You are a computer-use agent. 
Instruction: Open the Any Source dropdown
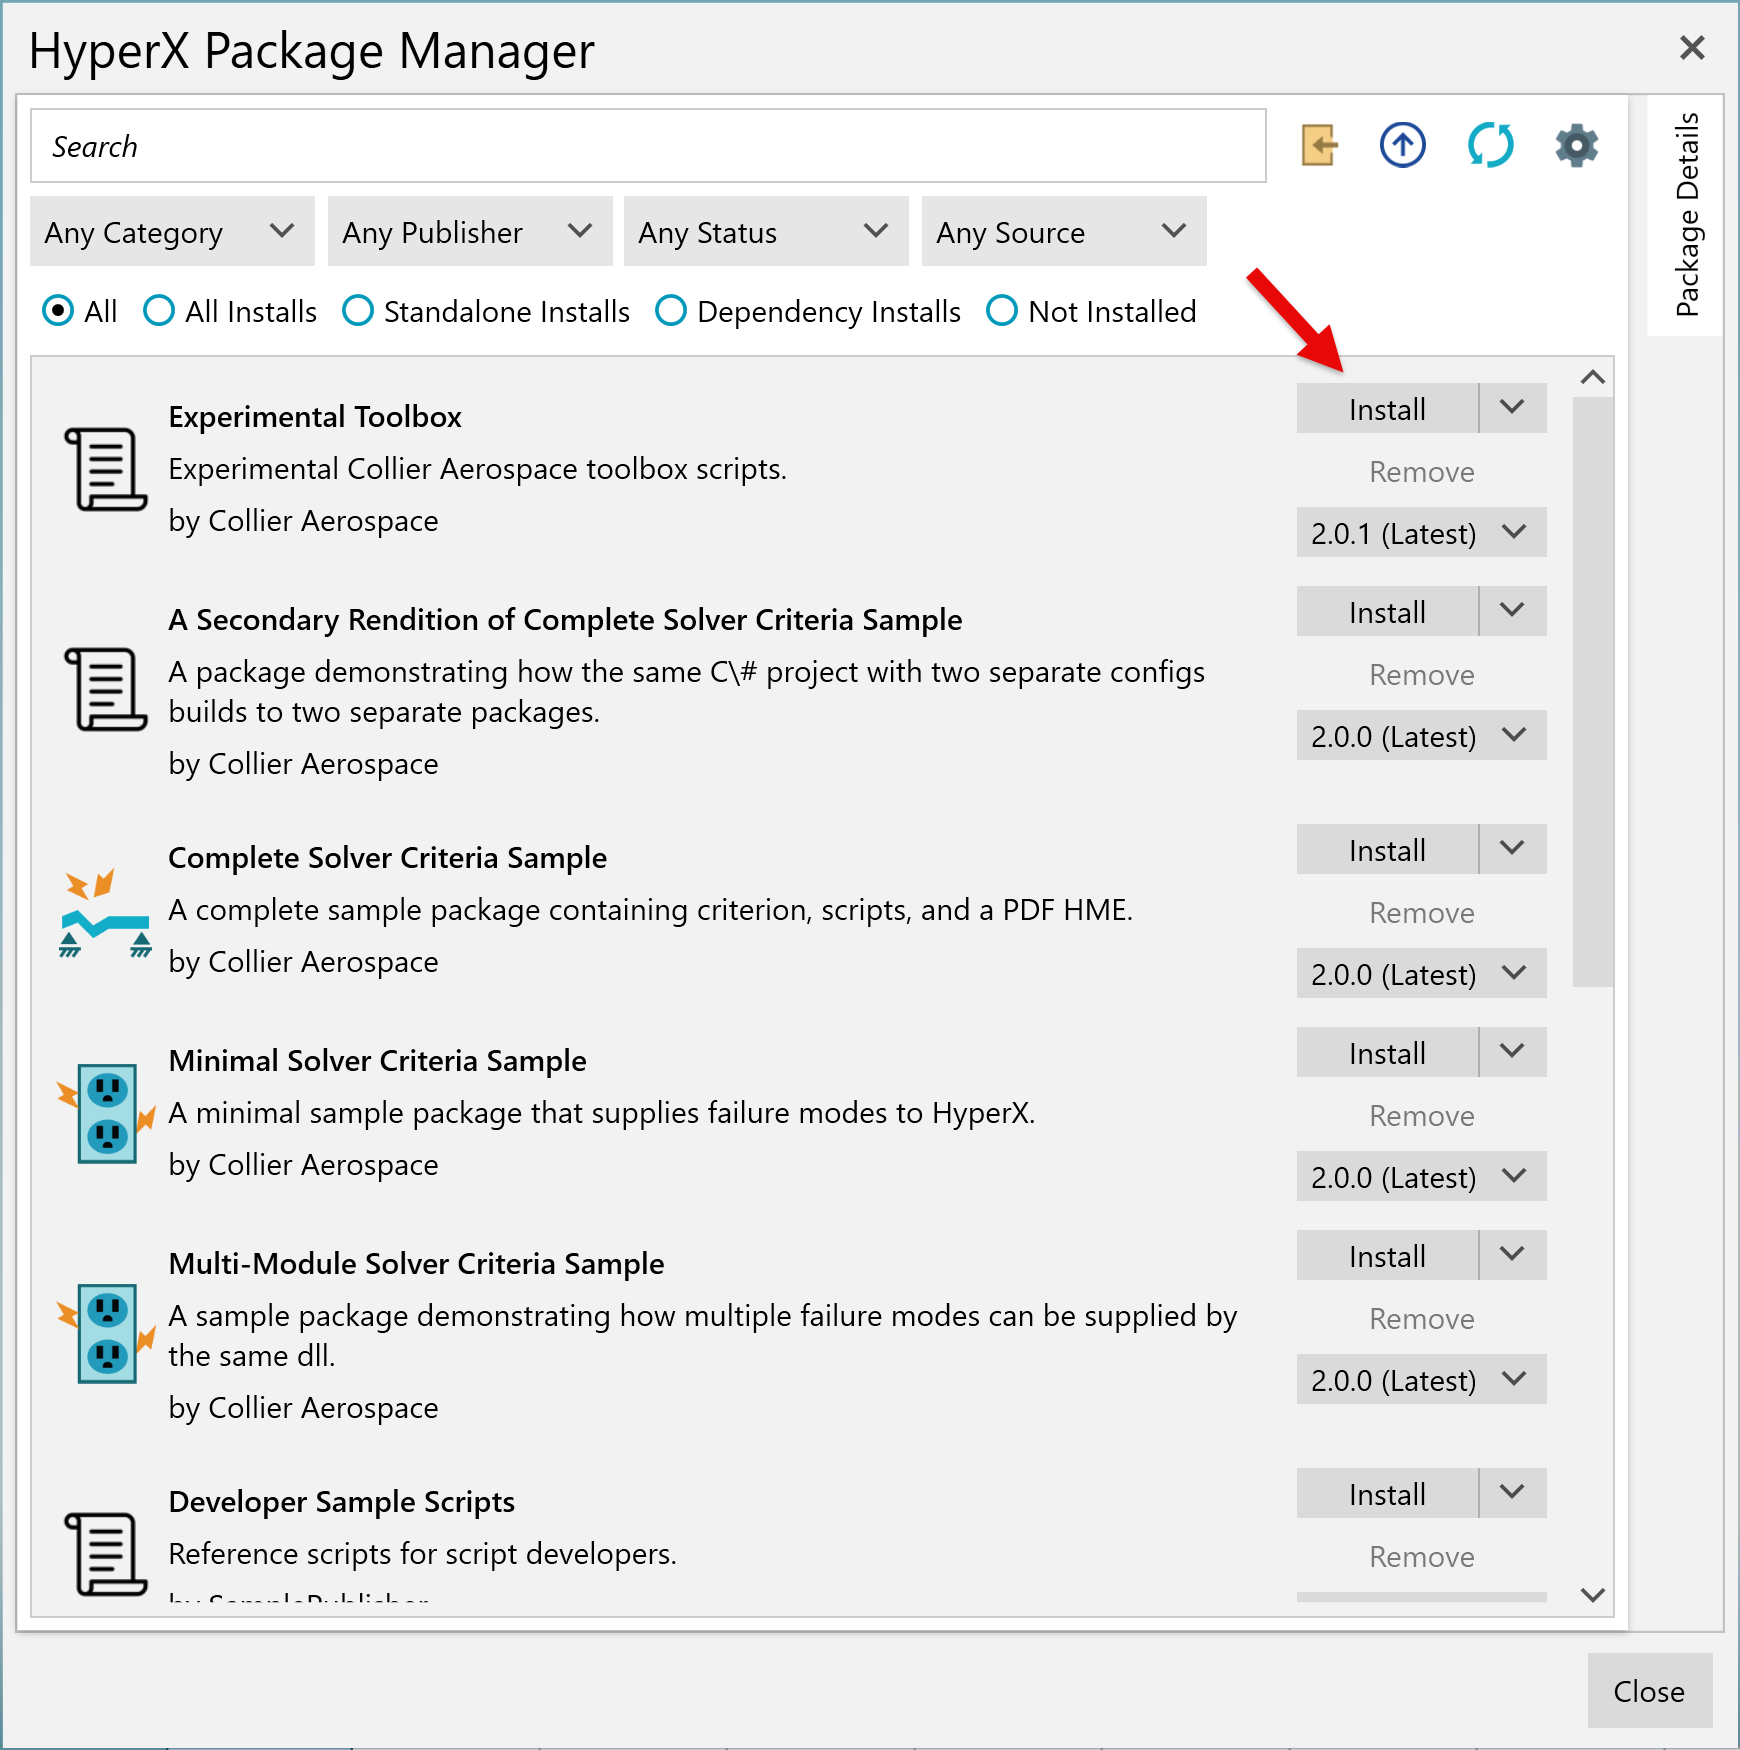pyautogui.click(x=1064, y=232)
